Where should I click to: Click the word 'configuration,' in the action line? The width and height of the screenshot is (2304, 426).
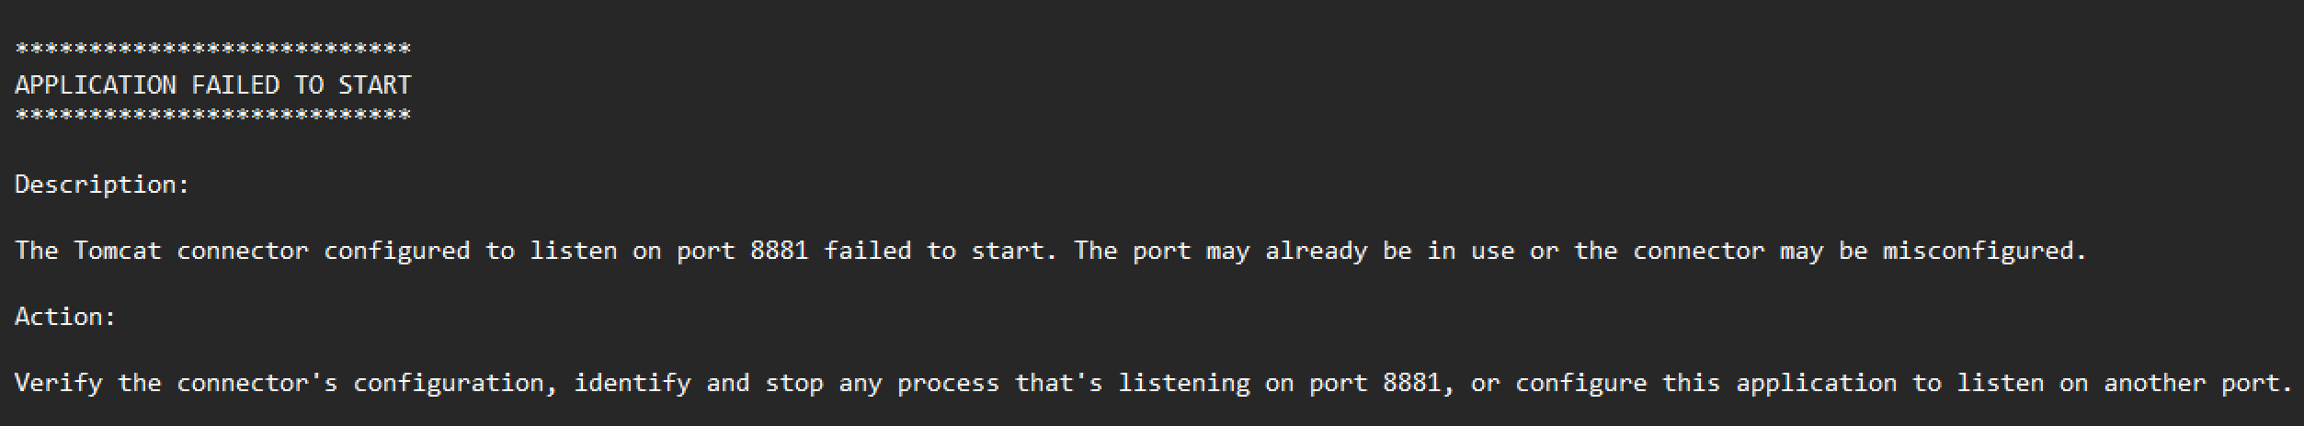tap(455, 383)
